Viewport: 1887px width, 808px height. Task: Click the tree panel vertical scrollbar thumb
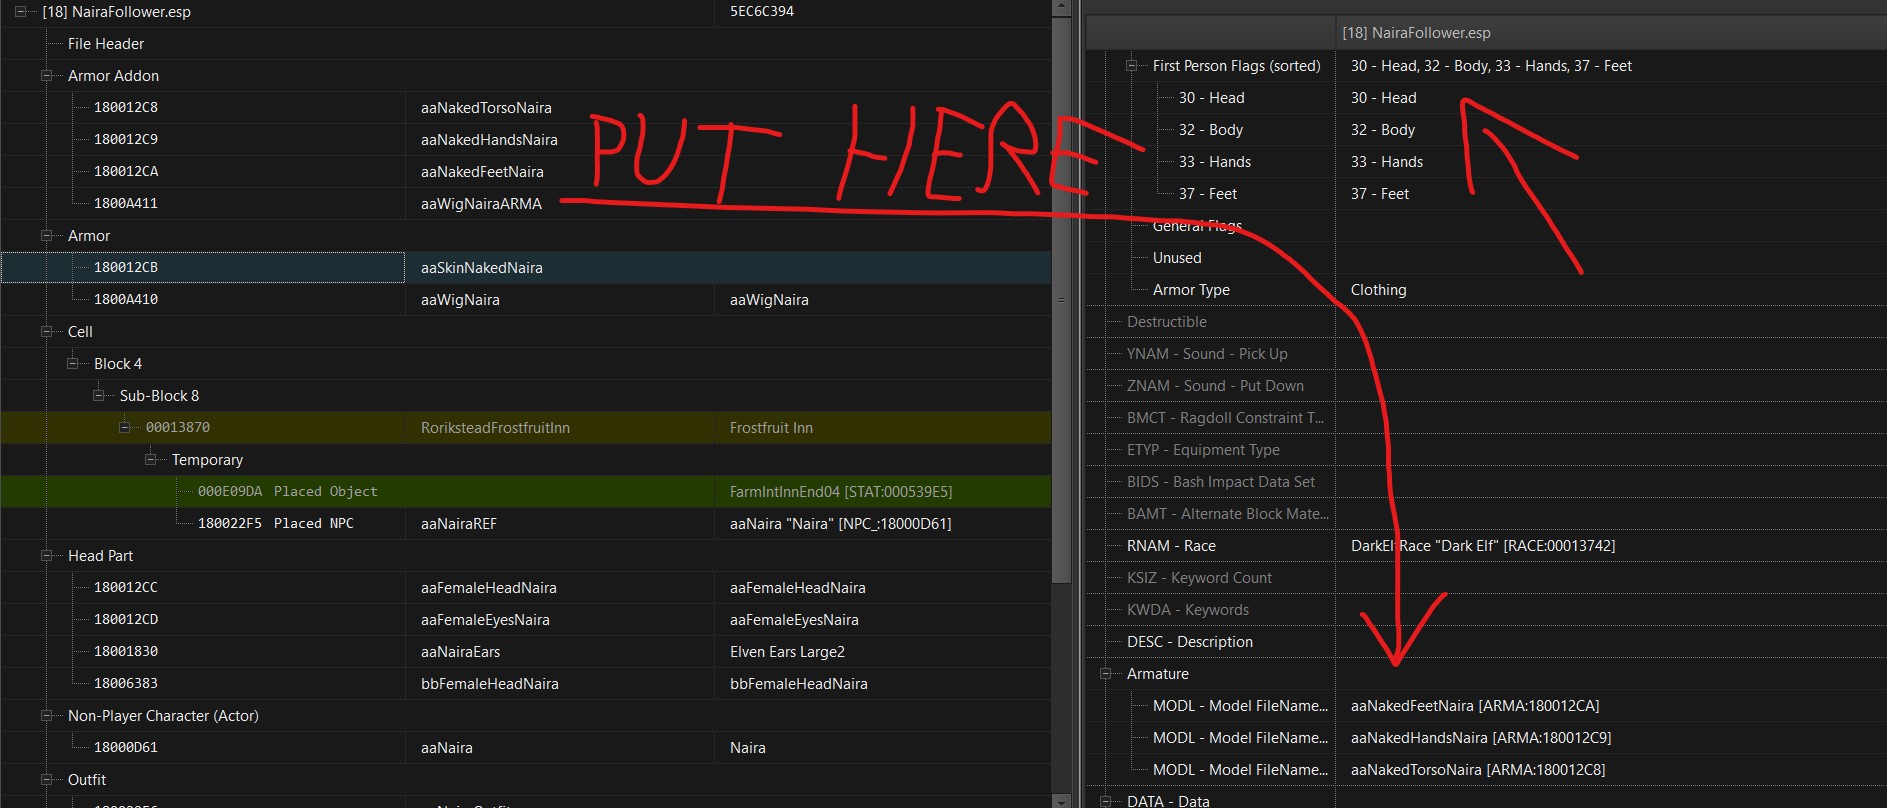coord(1061,299)
